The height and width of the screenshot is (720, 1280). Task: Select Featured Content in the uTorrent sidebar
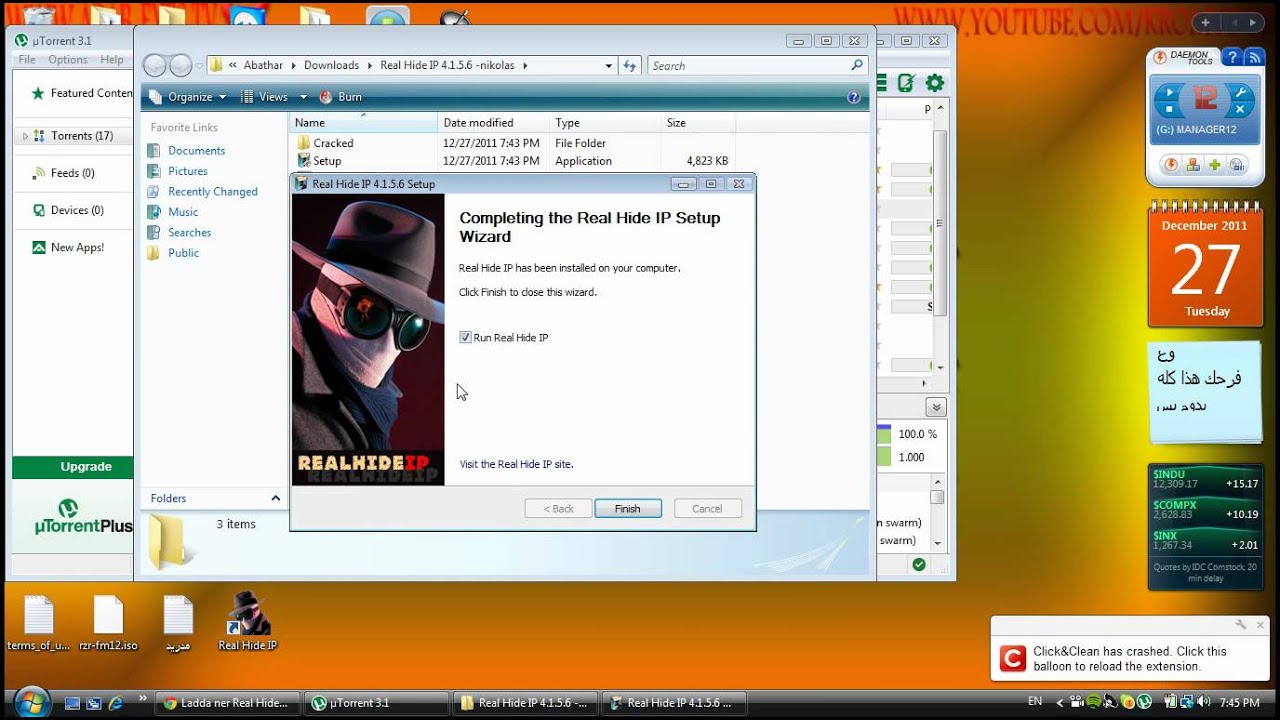tap(82, 93)
